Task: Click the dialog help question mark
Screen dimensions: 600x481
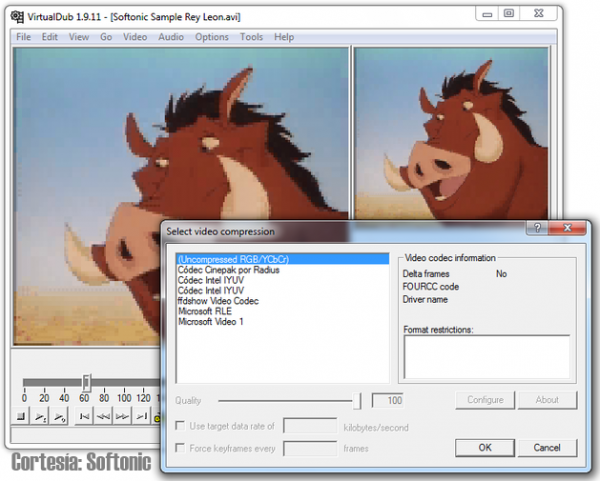Action: pyautogui.click(x=539, y=230)
